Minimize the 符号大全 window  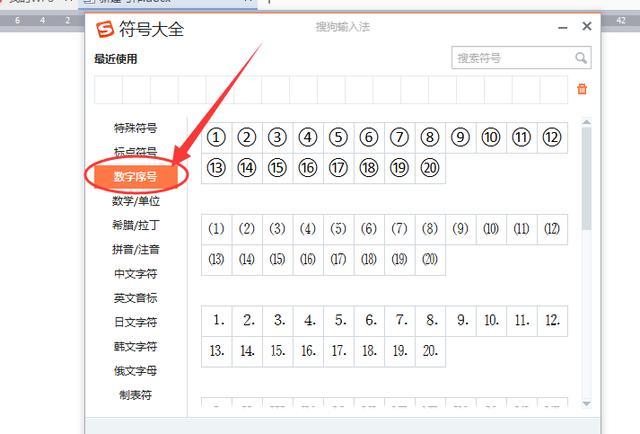[x=562, y=27]
